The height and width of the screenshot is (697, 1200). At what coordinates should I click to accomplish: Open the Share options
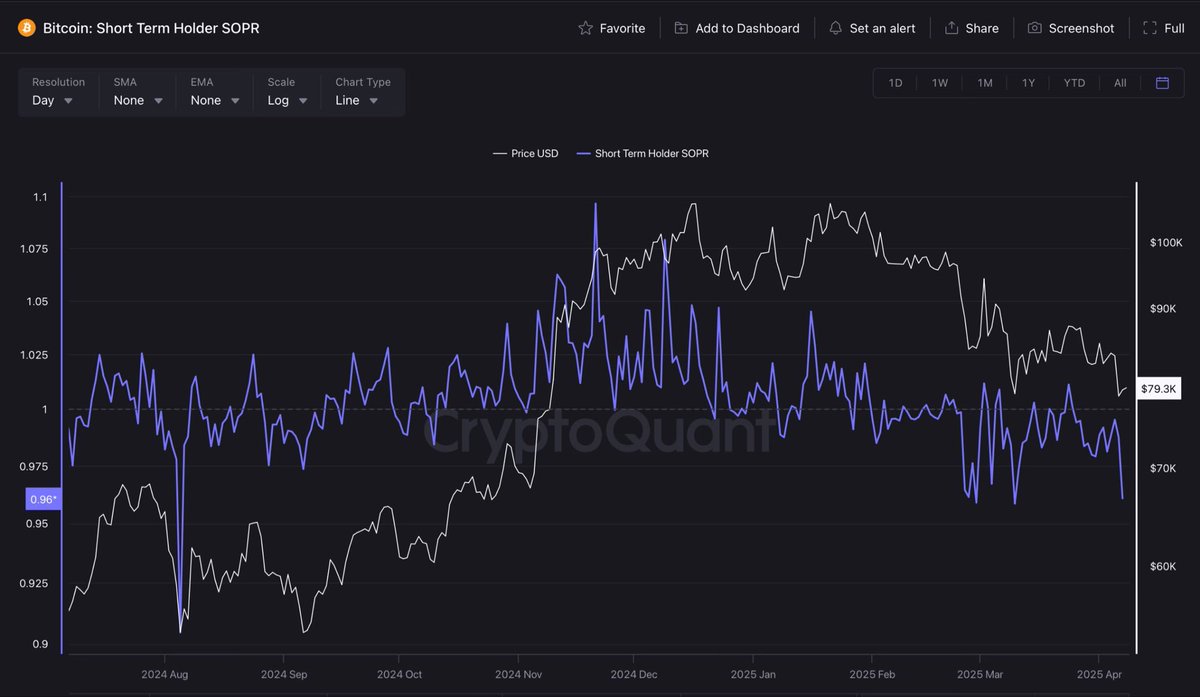click(971, 28)
